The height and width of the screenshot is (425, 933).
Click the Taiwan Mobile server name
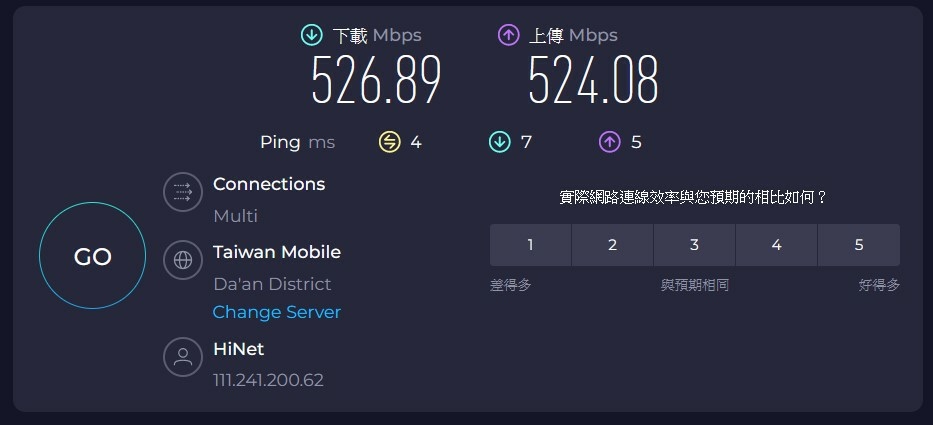point(277,252)
